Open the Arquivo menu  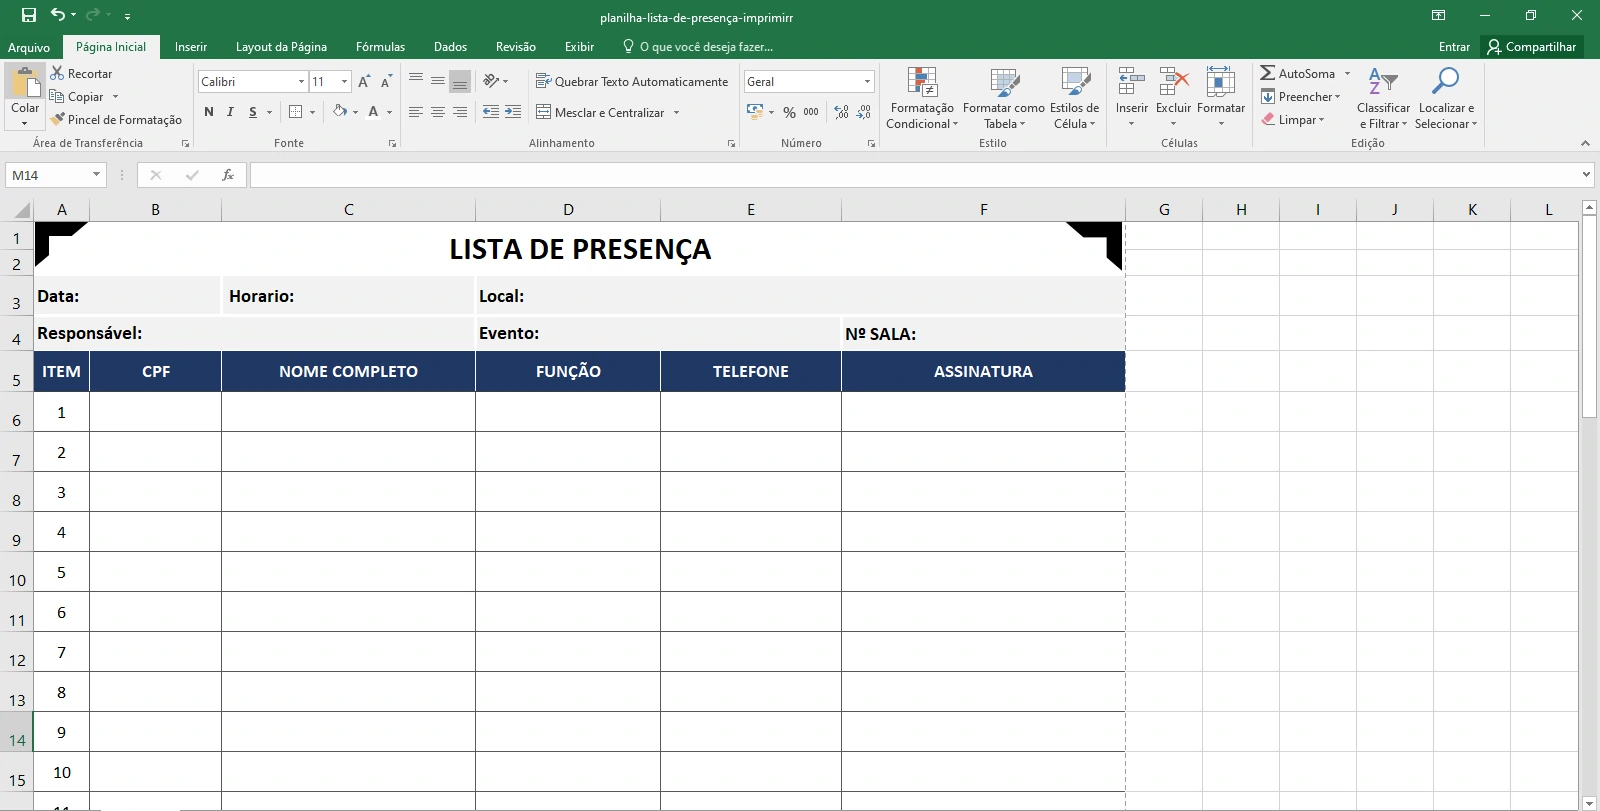[29, 47]
